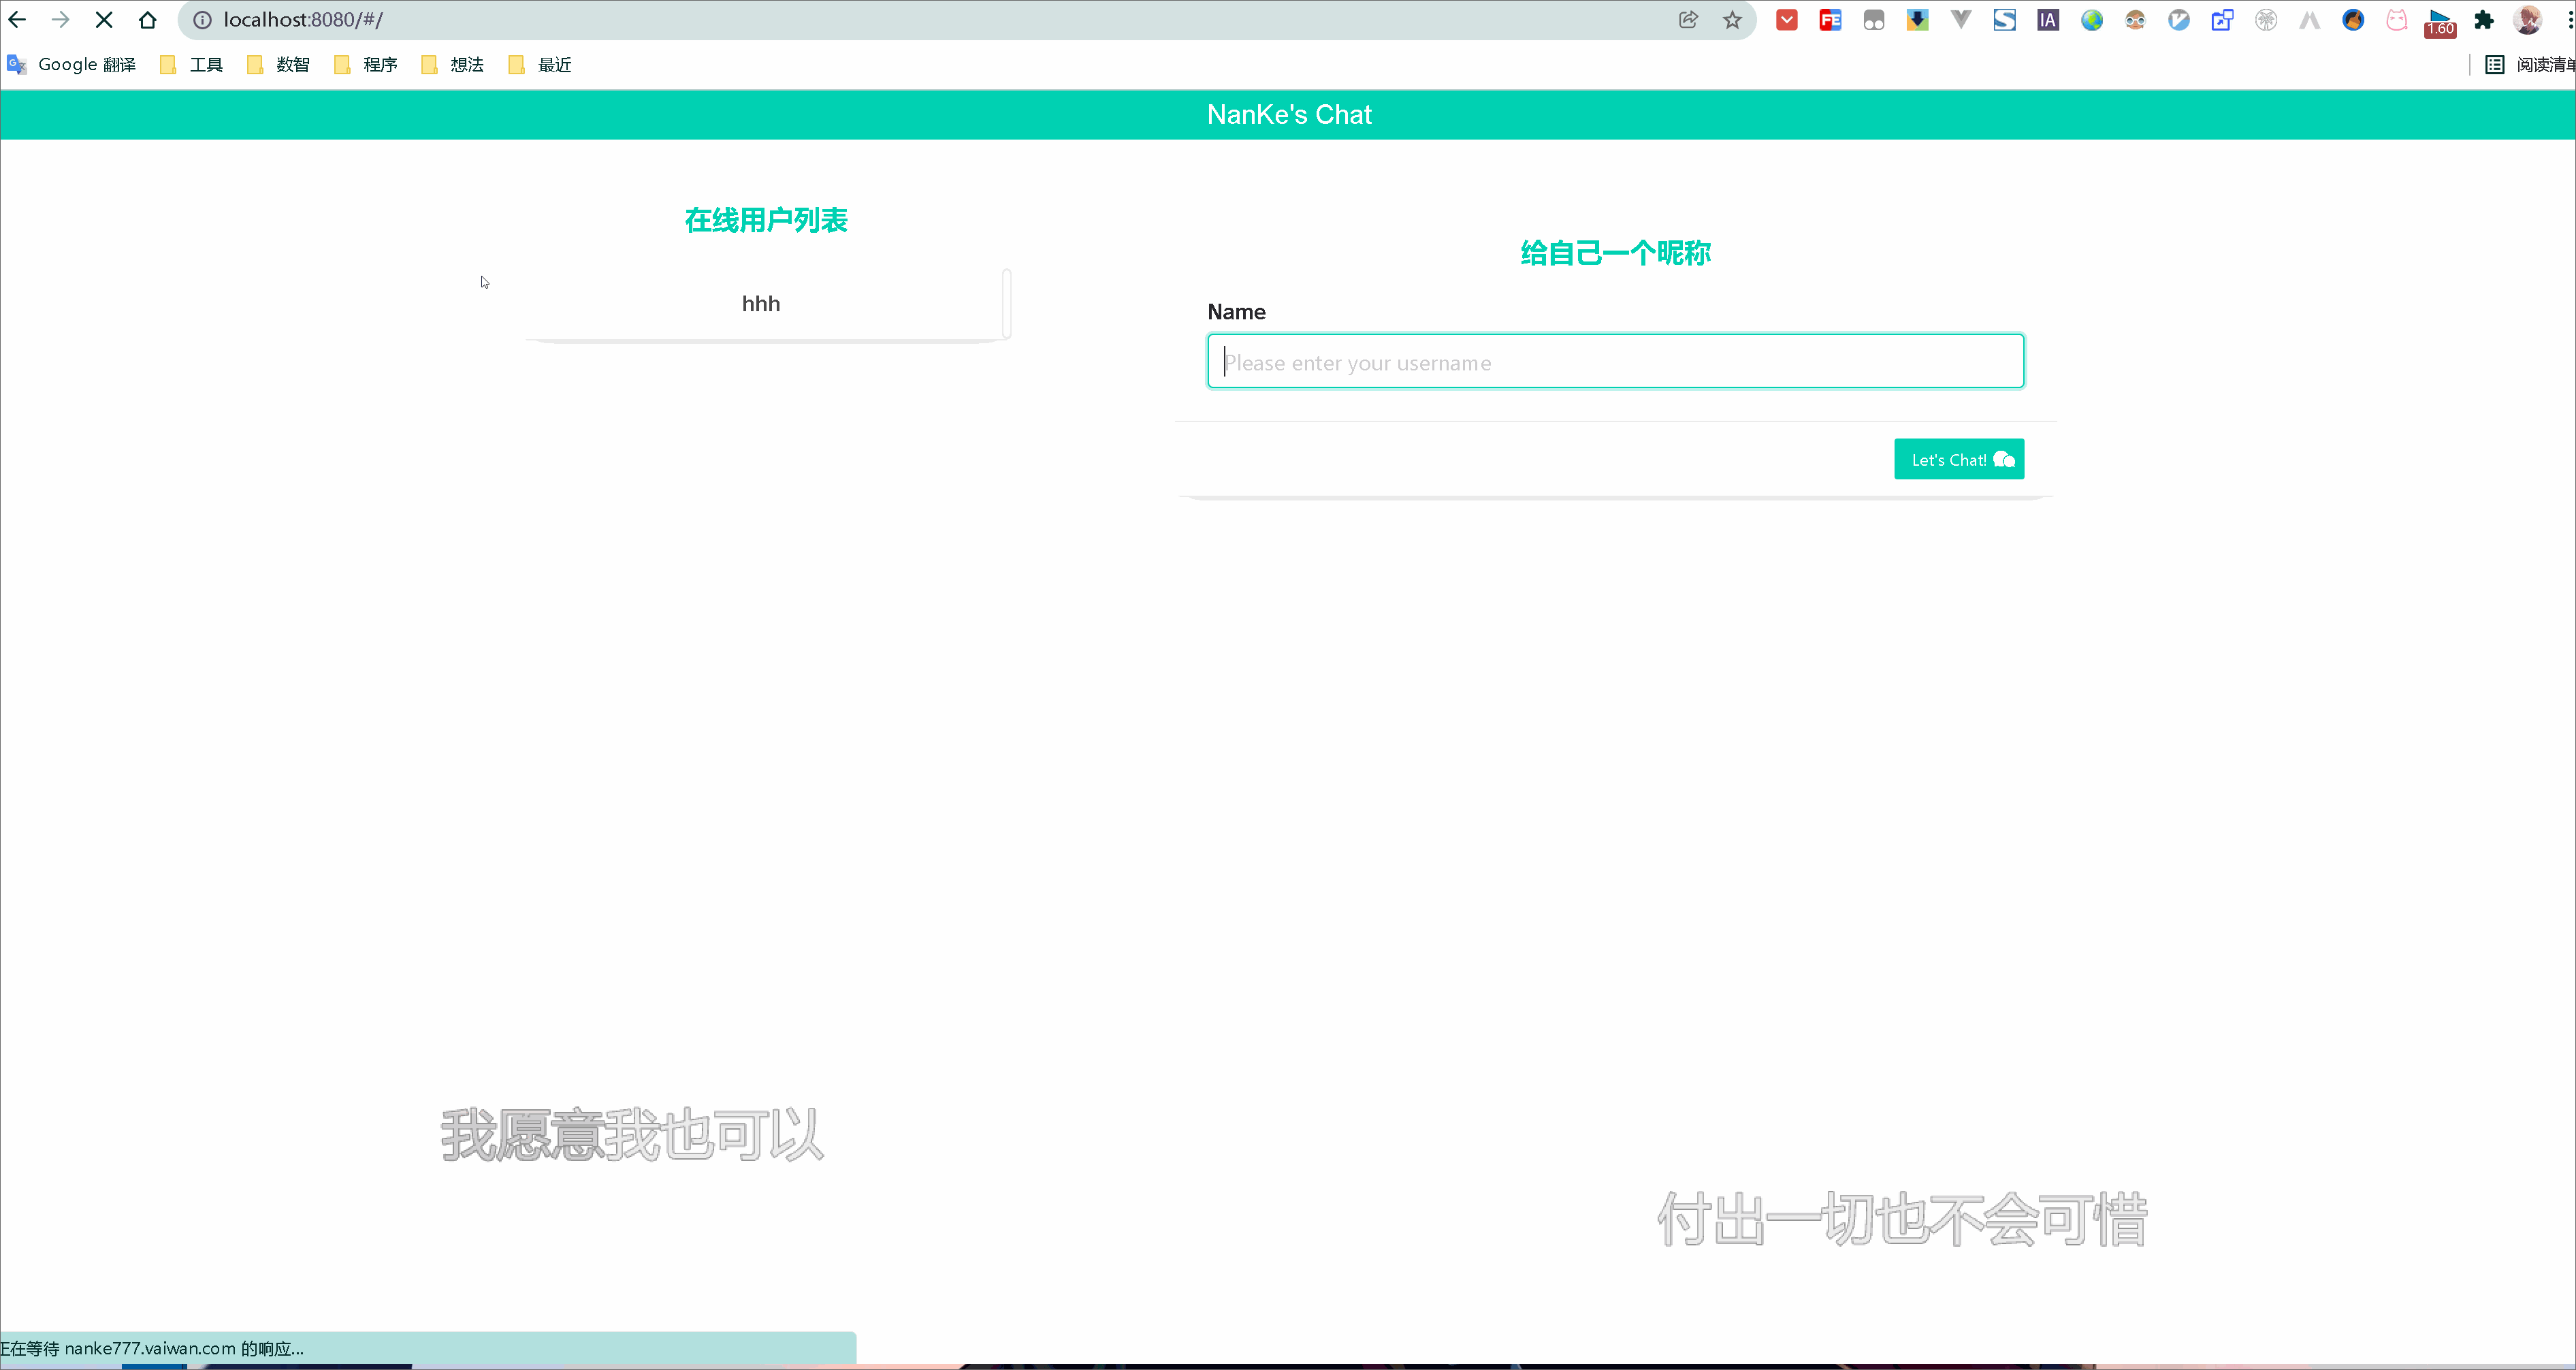The width and height of the screenshot is (2576, 1370).
Task: Click the pink cat extension icon
Action: pos(2397,20)
